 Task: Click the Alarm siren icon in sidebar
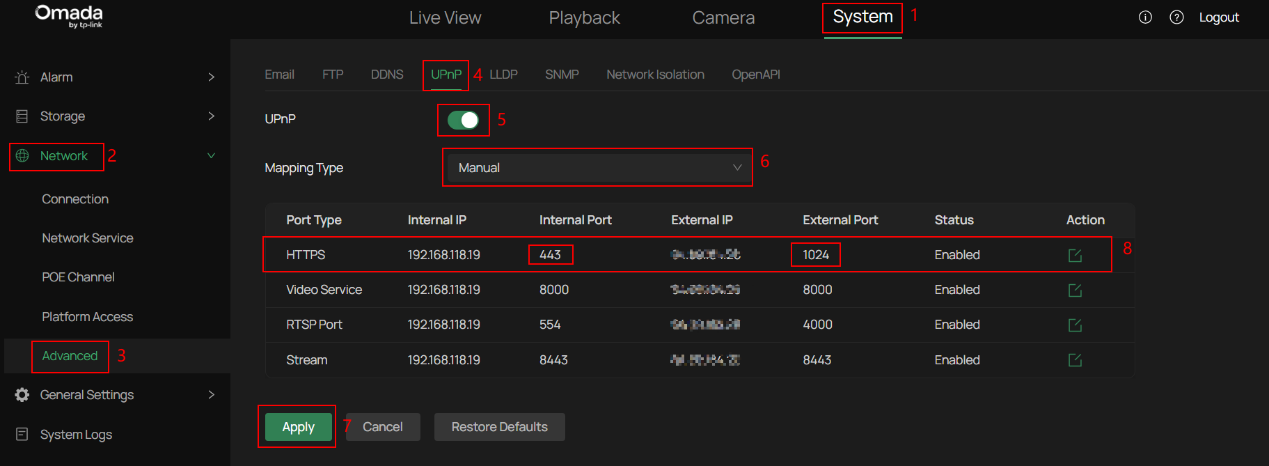22,77
